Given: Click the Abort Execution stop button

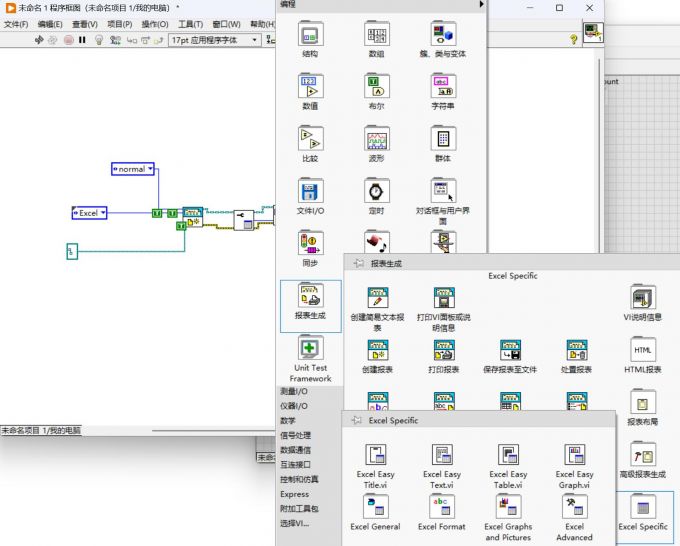Looking at the screenshot, I should [x=69, y=40].
